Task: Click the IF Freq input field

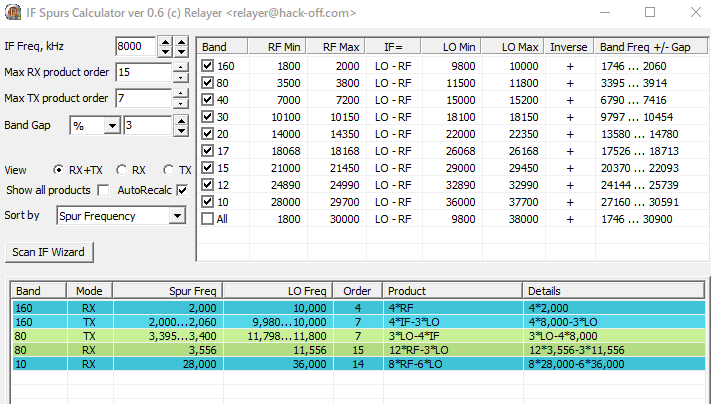Action: pyautogui.click(x=135, y=46)
